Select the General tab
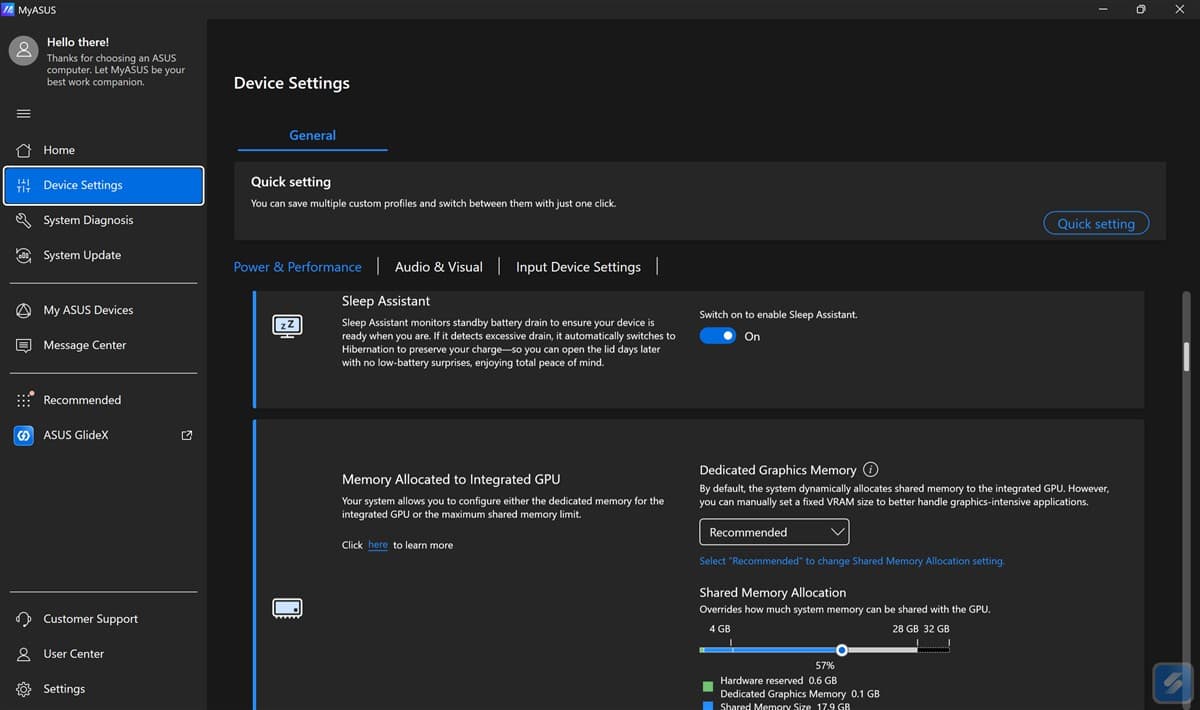 coord(312,135)
